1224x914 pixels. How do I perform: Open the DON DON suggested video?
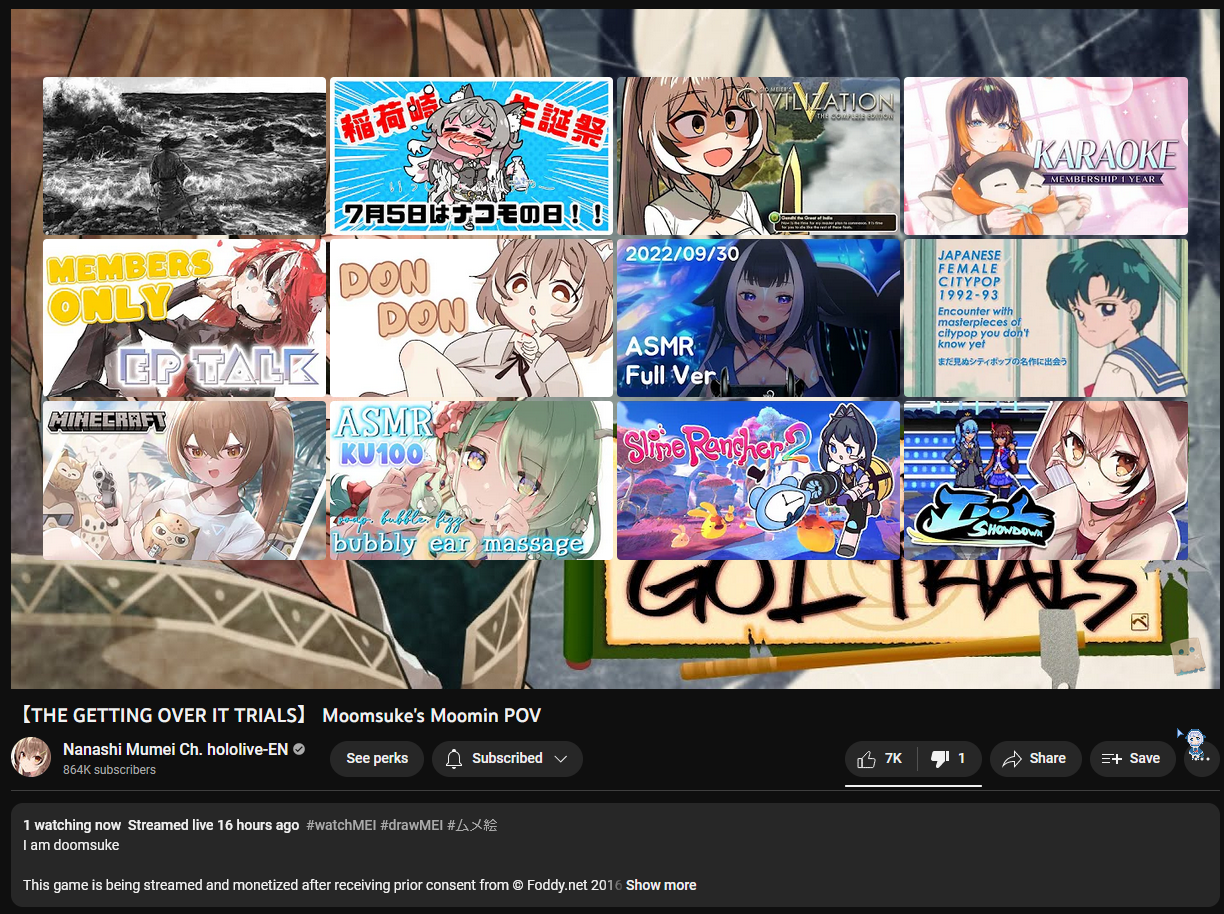tap(471, 318)
